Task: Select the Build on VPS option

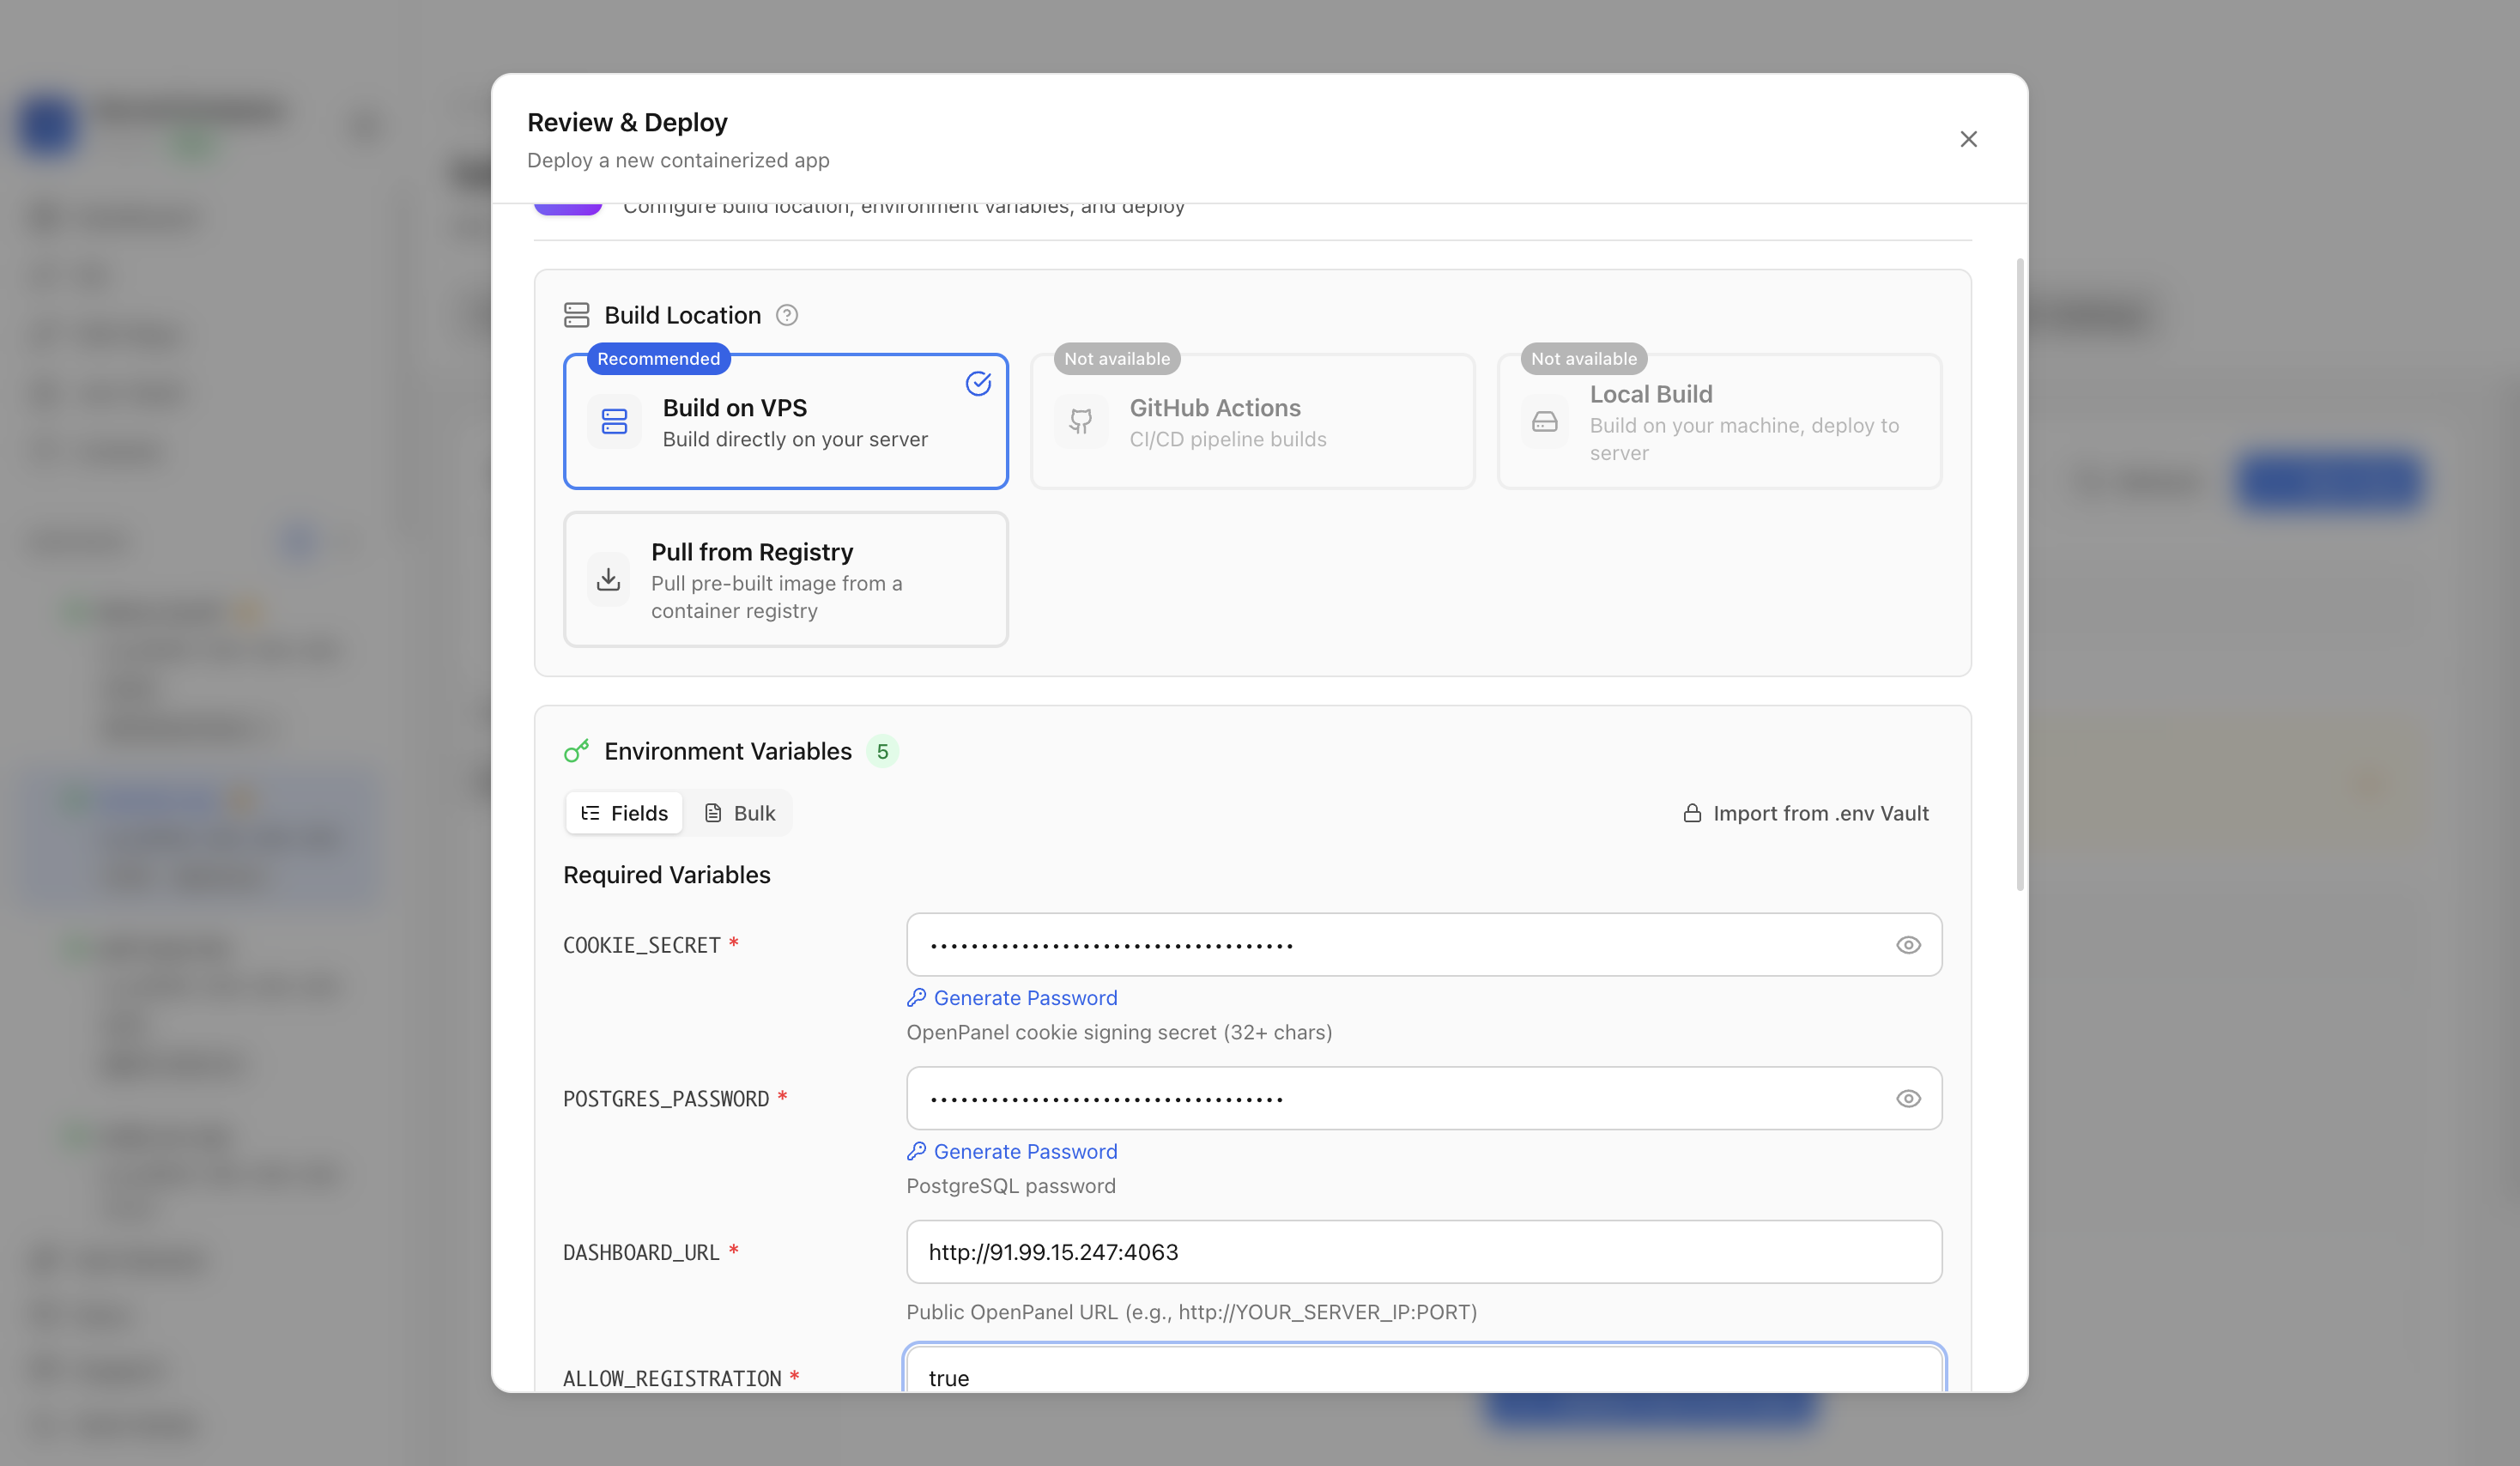Action: tap(786, 421)
